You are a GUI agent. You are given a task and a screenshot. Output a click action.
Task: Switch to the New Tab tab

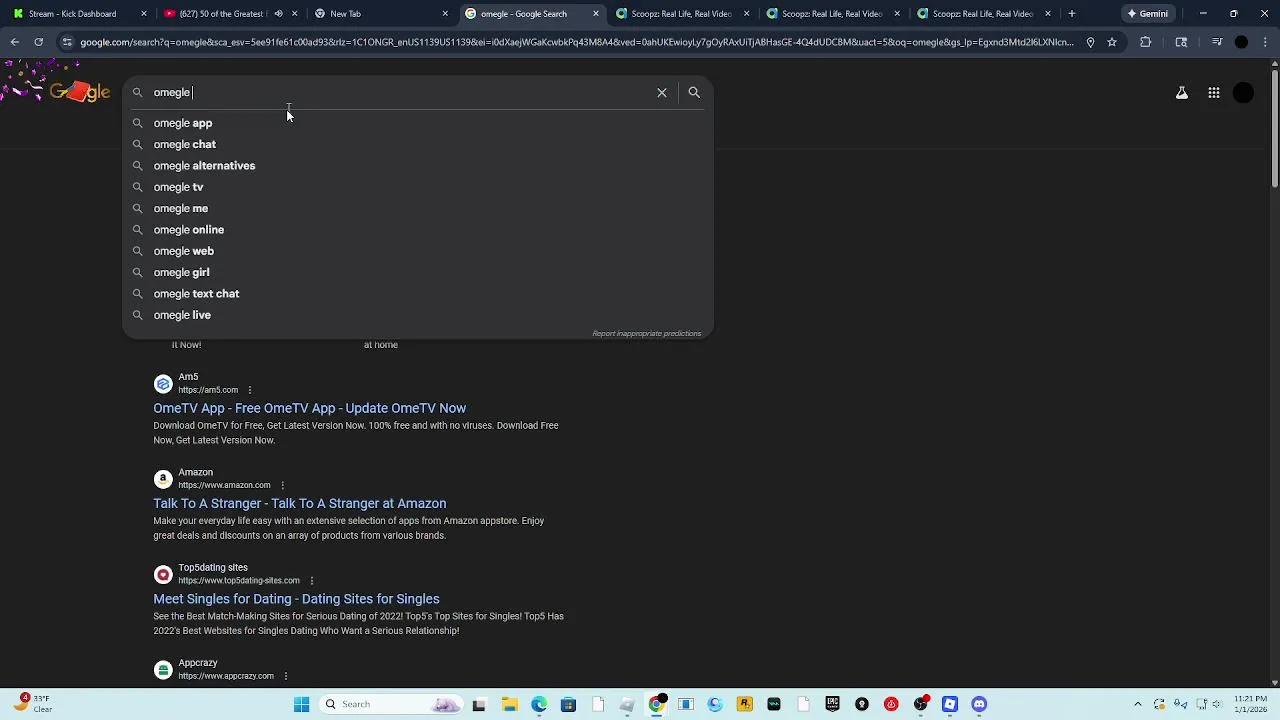click(380, 14)
